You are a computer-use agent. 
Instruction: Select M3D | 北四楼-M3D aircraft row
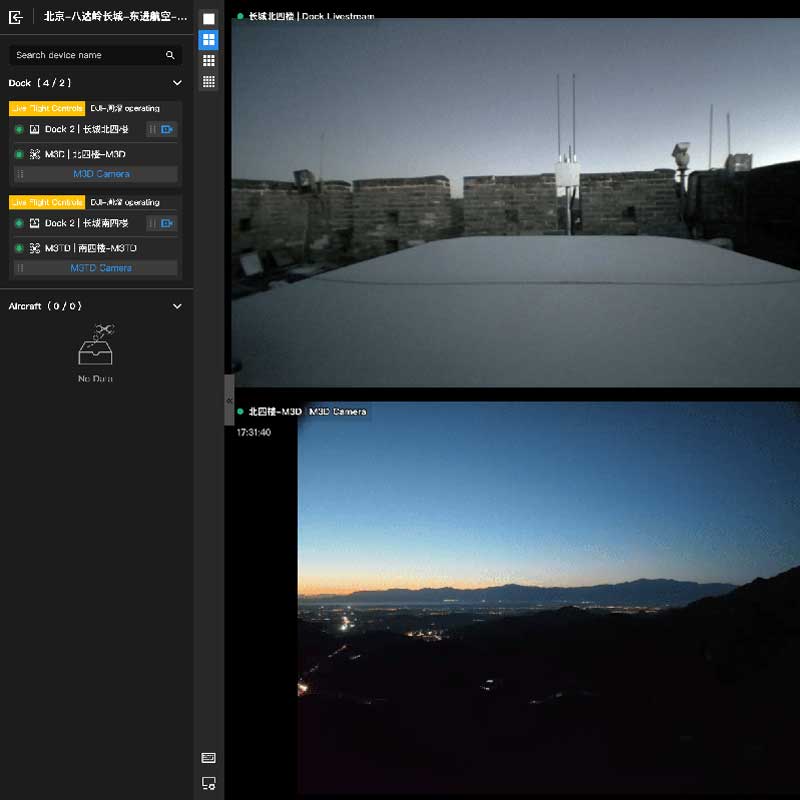(x=95, y=154)
